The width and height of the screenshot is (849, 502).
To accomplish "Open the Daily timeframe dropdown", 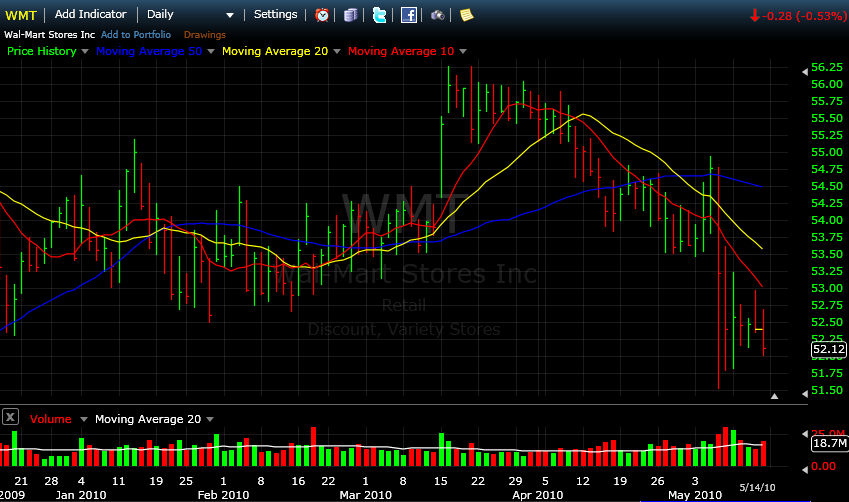I will pyautogui.click(x=190, y=15).
